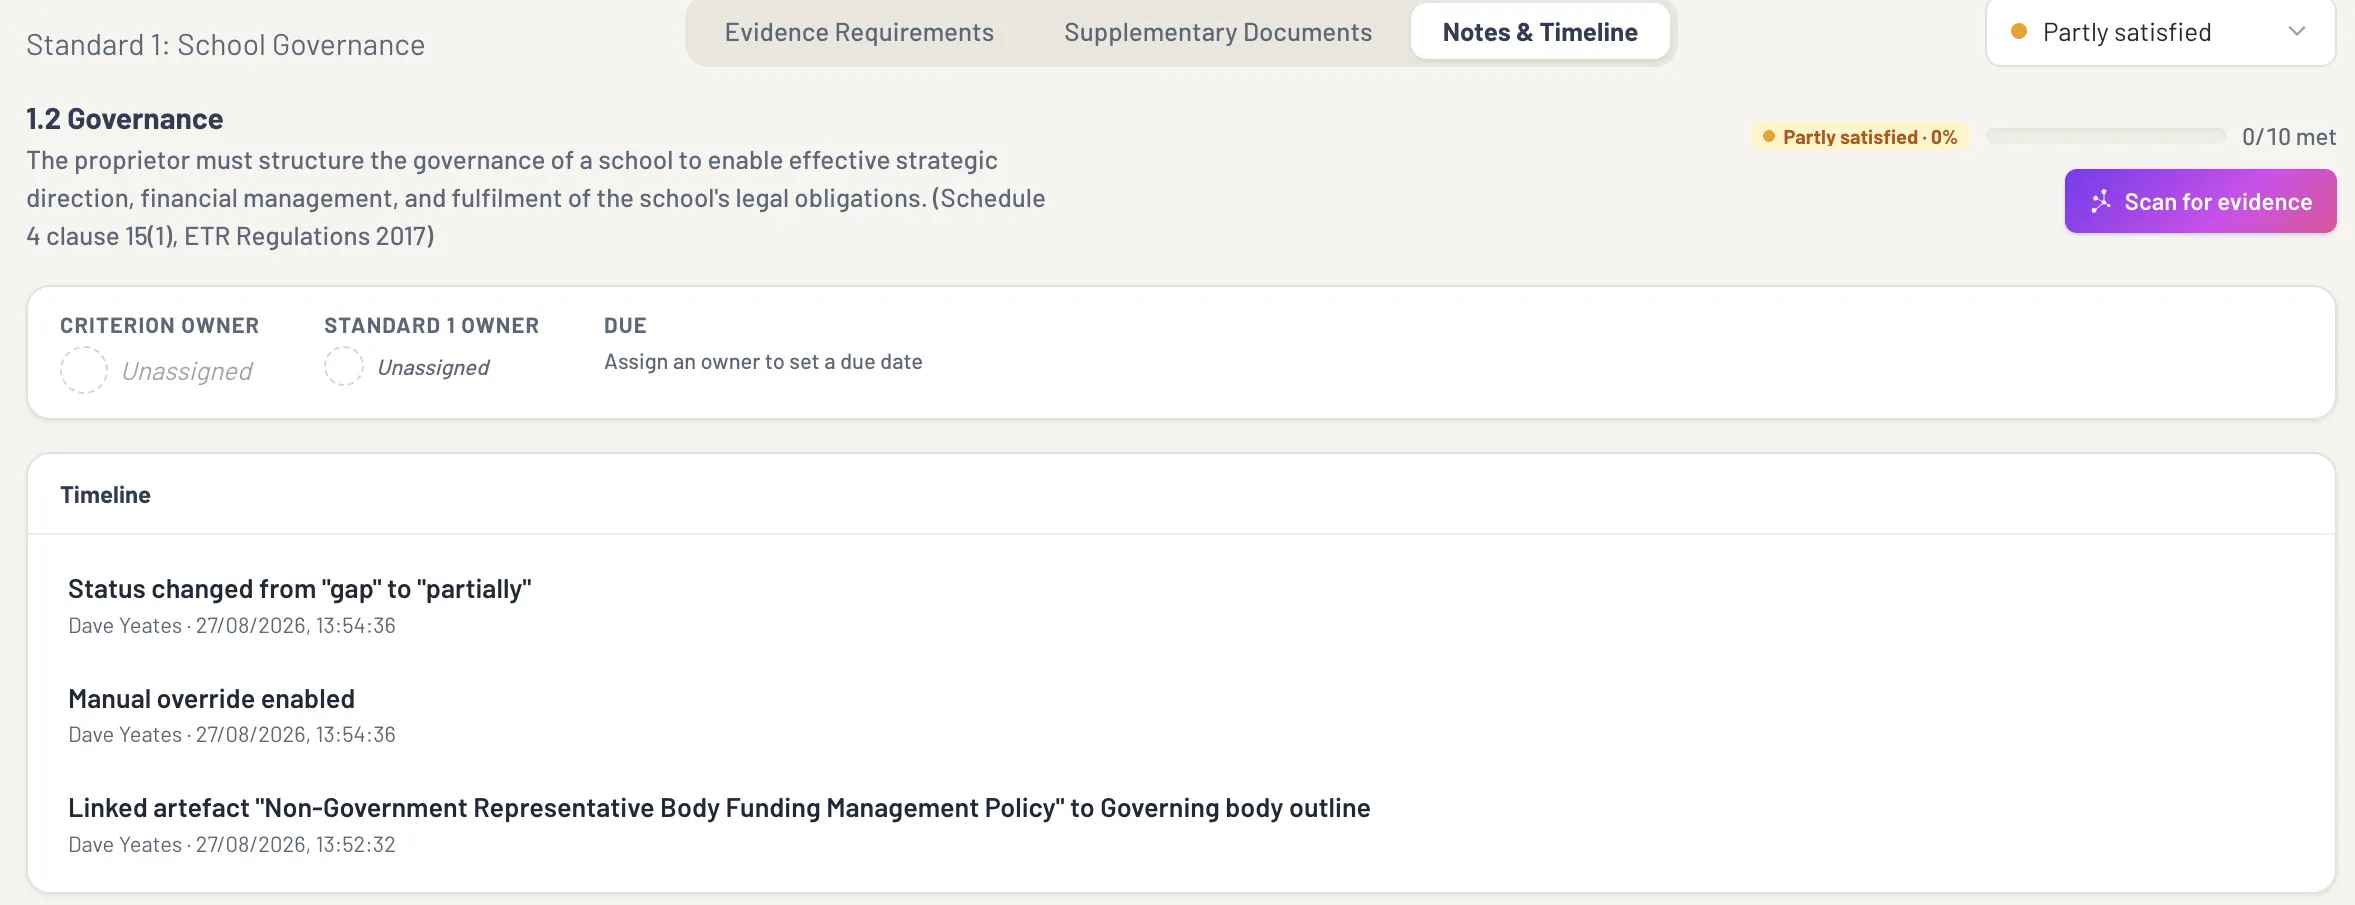Click the DUE label
The height and width of the screenshot is (905, 2355).
click(x=625, y=326)
